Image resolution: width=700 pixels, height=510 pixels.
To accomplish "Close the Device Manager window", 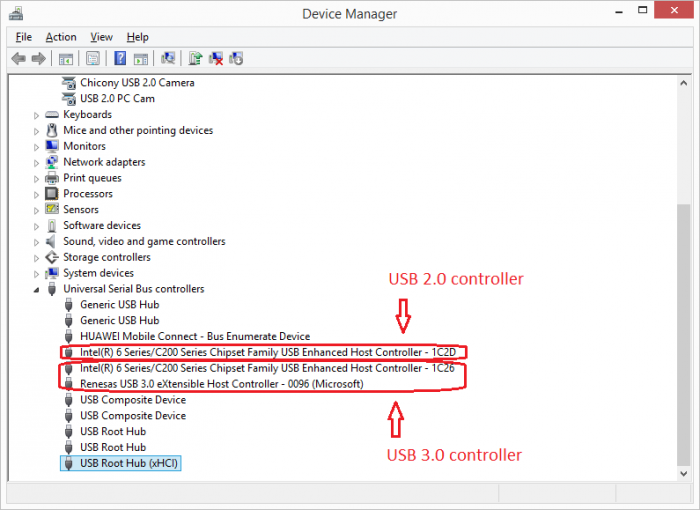I will coord(674,10).
